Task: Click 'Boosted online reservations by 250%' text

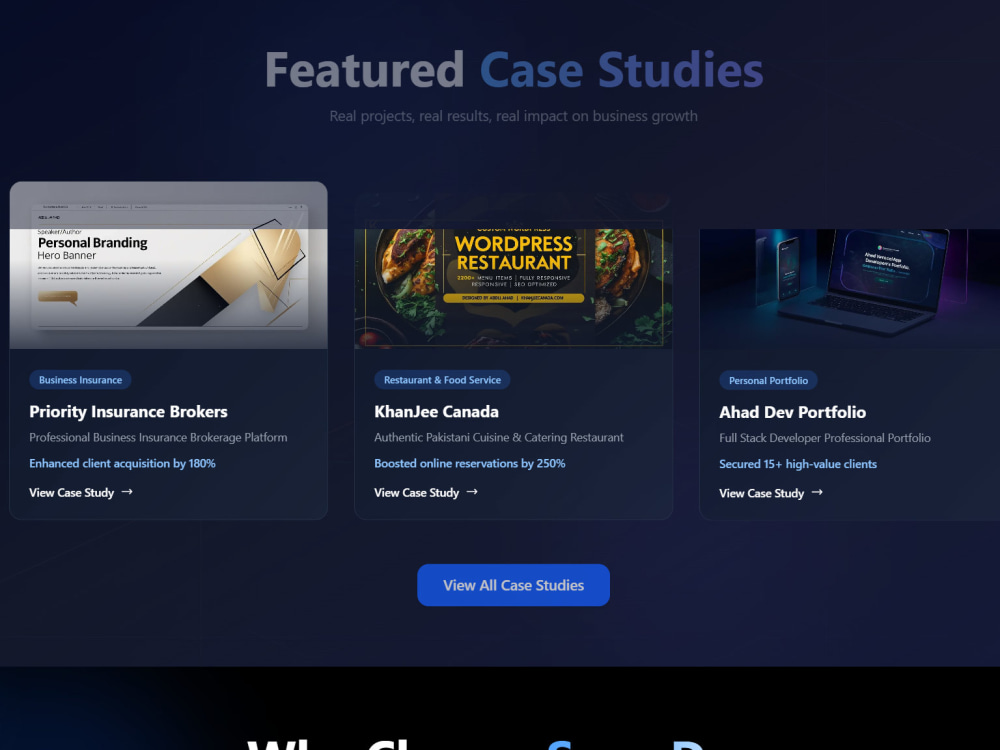Action: tap(470, 464)
